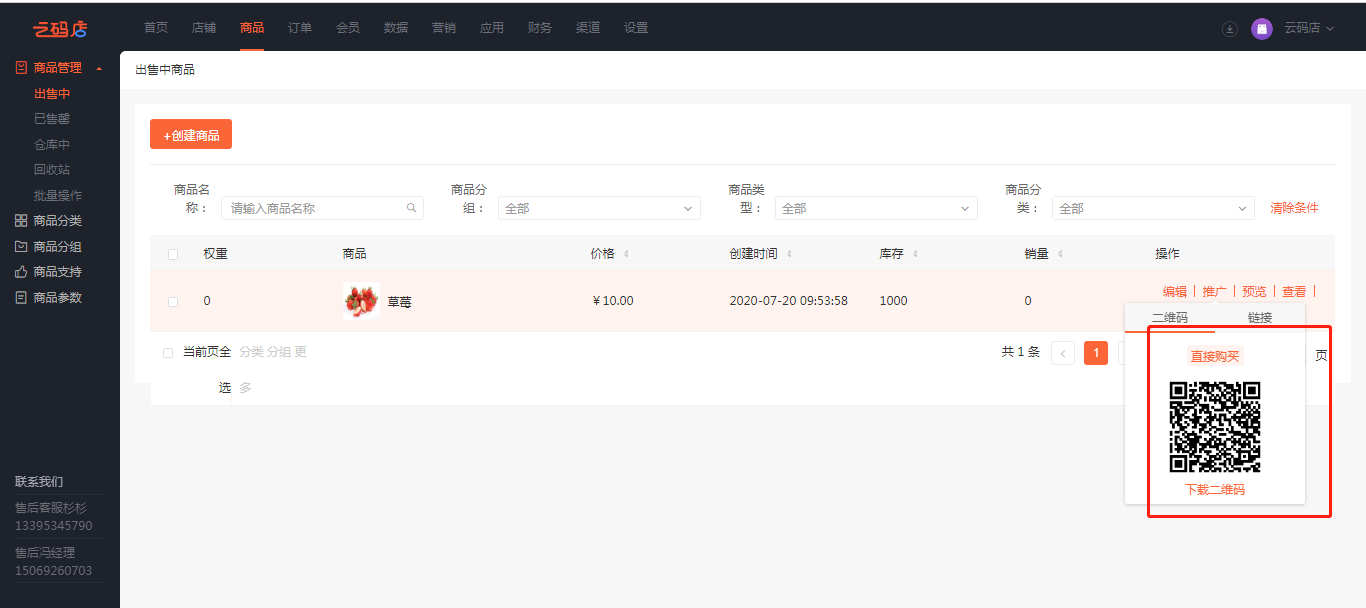1366x608 pixels.
Task: Click the 商品管理 sidebar icon
Action: 21,68
